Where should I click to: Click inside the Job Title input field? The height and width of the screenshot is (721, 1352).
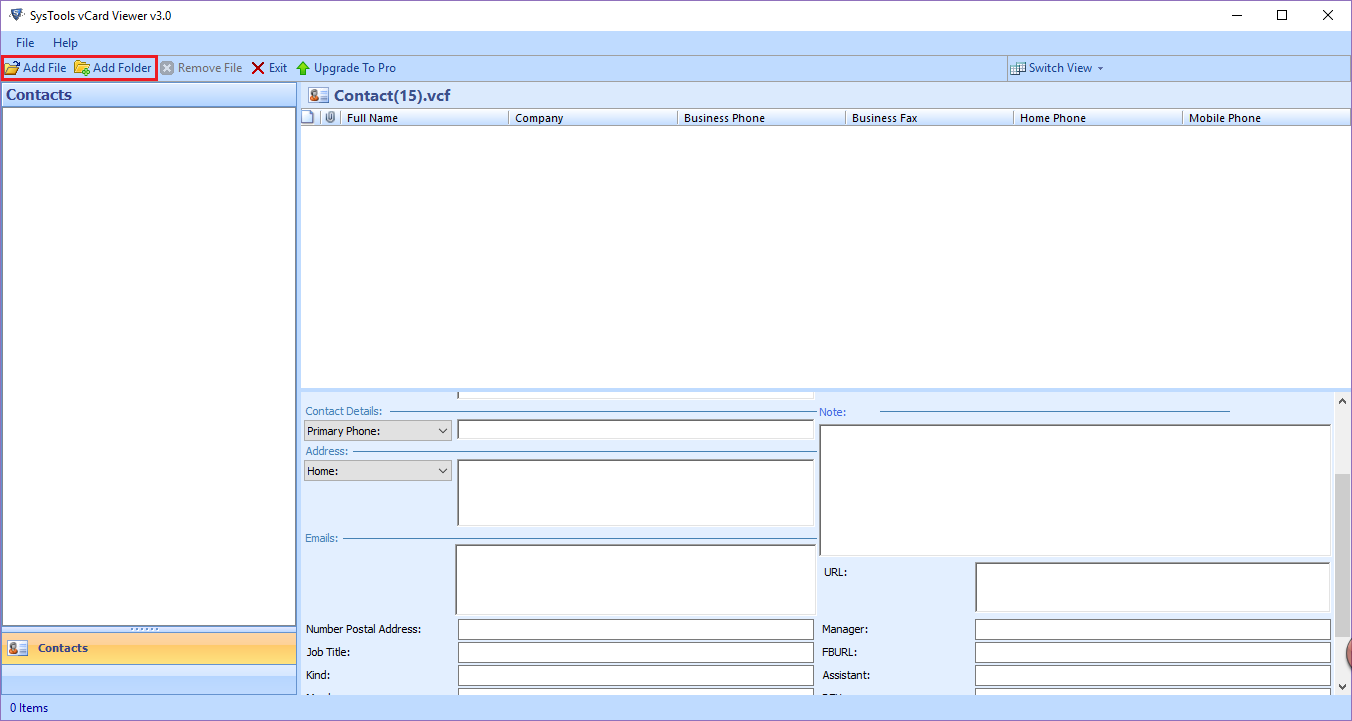tap(635, 651)
